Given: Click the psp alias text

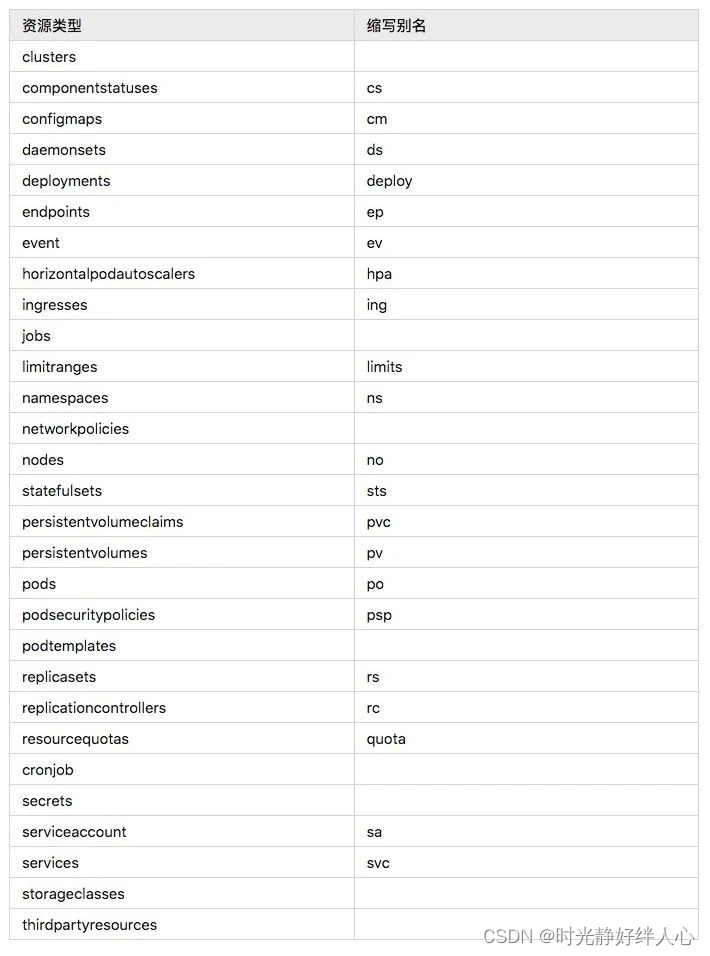Looking at the screenshot, I should [x=379, y=615].
